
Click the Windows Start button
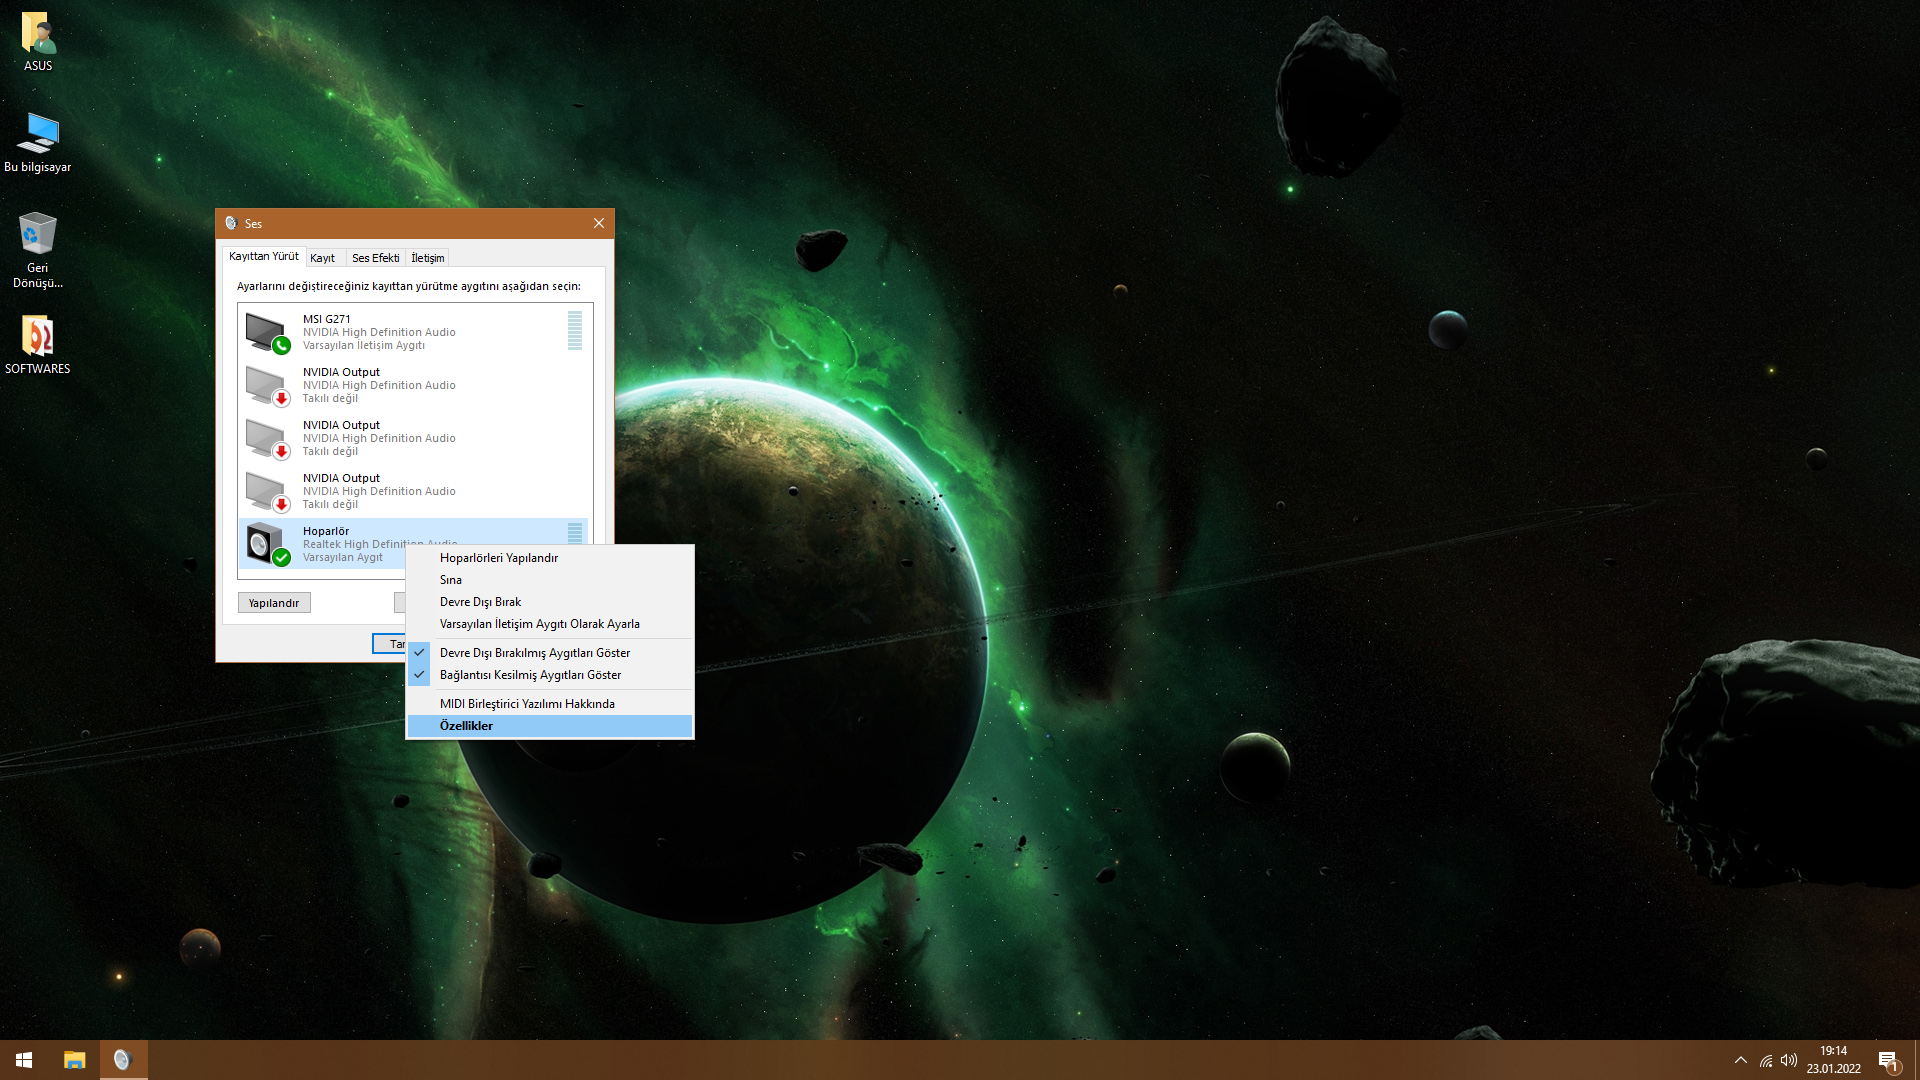coord(24,1060)
